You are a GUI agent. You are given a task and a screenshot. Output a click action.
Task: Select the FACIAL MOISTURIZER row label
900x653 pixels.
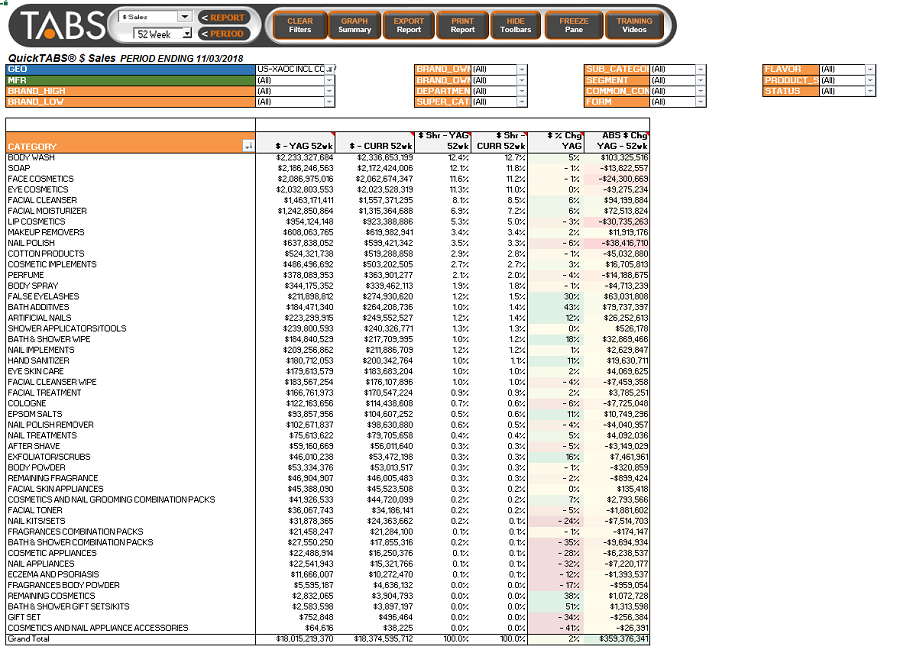click(x=47, y=211)
